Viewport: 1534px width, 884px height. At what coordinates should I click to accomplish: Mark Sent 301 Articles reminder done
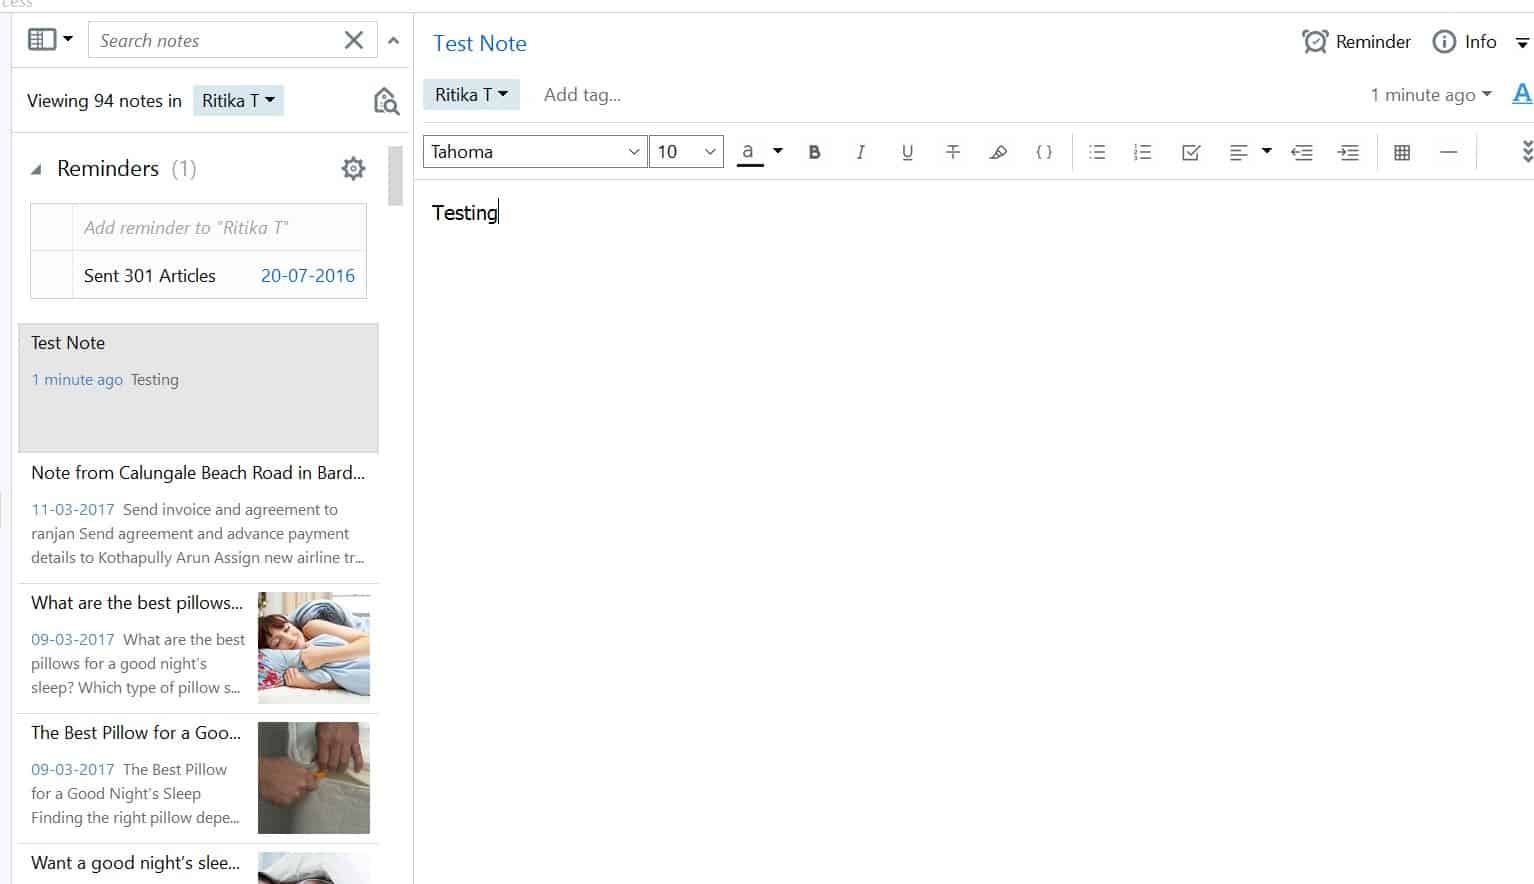[x=52, y=275]
